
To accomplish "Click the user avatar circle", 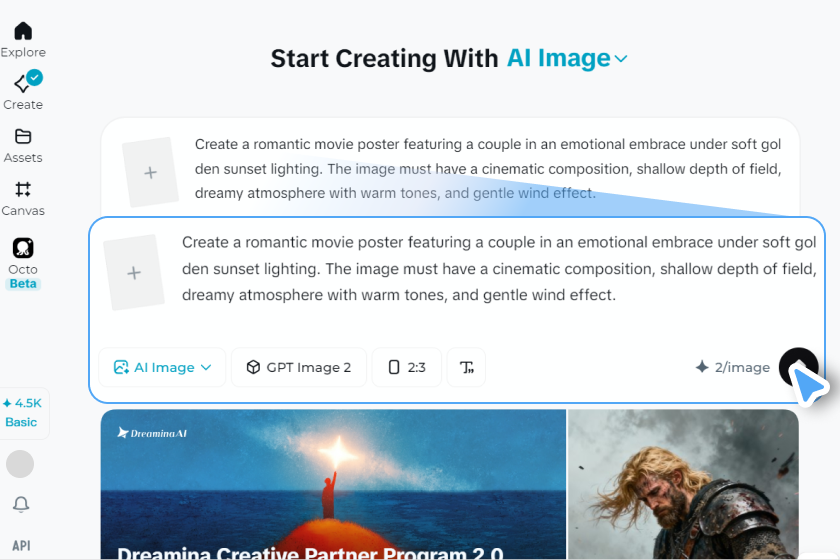I will click(20, 464).
